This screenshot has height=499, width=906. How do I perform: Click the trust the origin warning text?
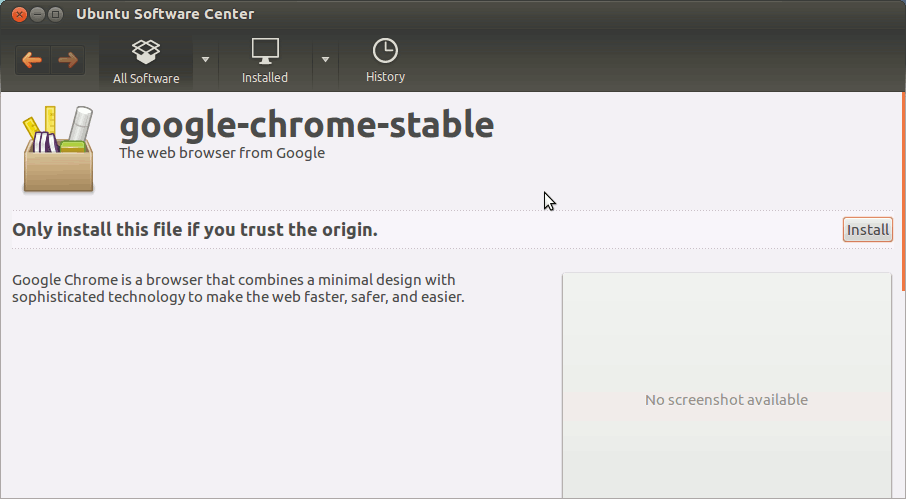[195, 230]
